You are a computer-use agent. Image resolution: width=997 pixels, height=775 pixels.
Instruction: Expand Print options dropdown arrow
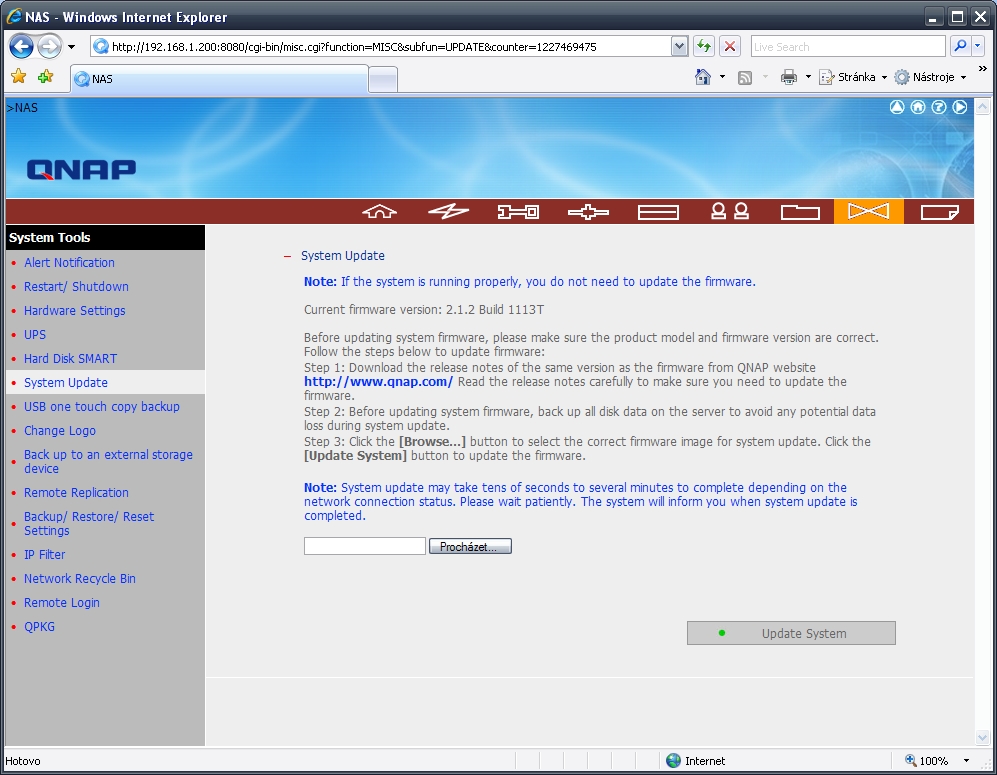808,77
